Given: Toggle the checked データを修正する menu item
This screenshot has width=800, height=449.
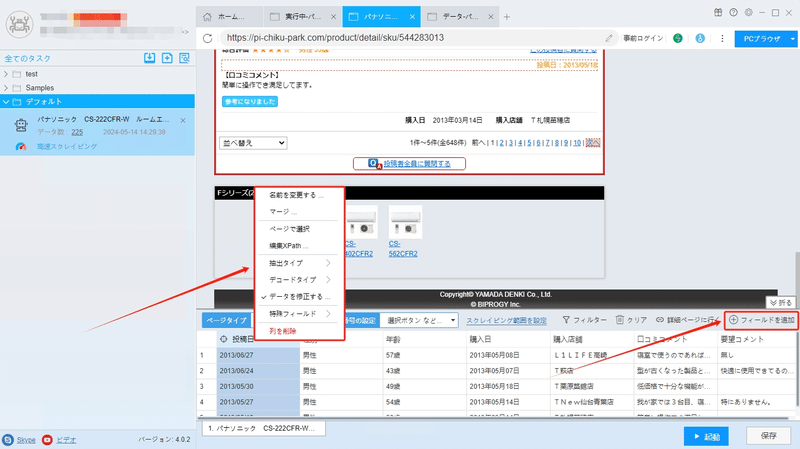Looking at the screenshot, I should [x=299, y=296].
